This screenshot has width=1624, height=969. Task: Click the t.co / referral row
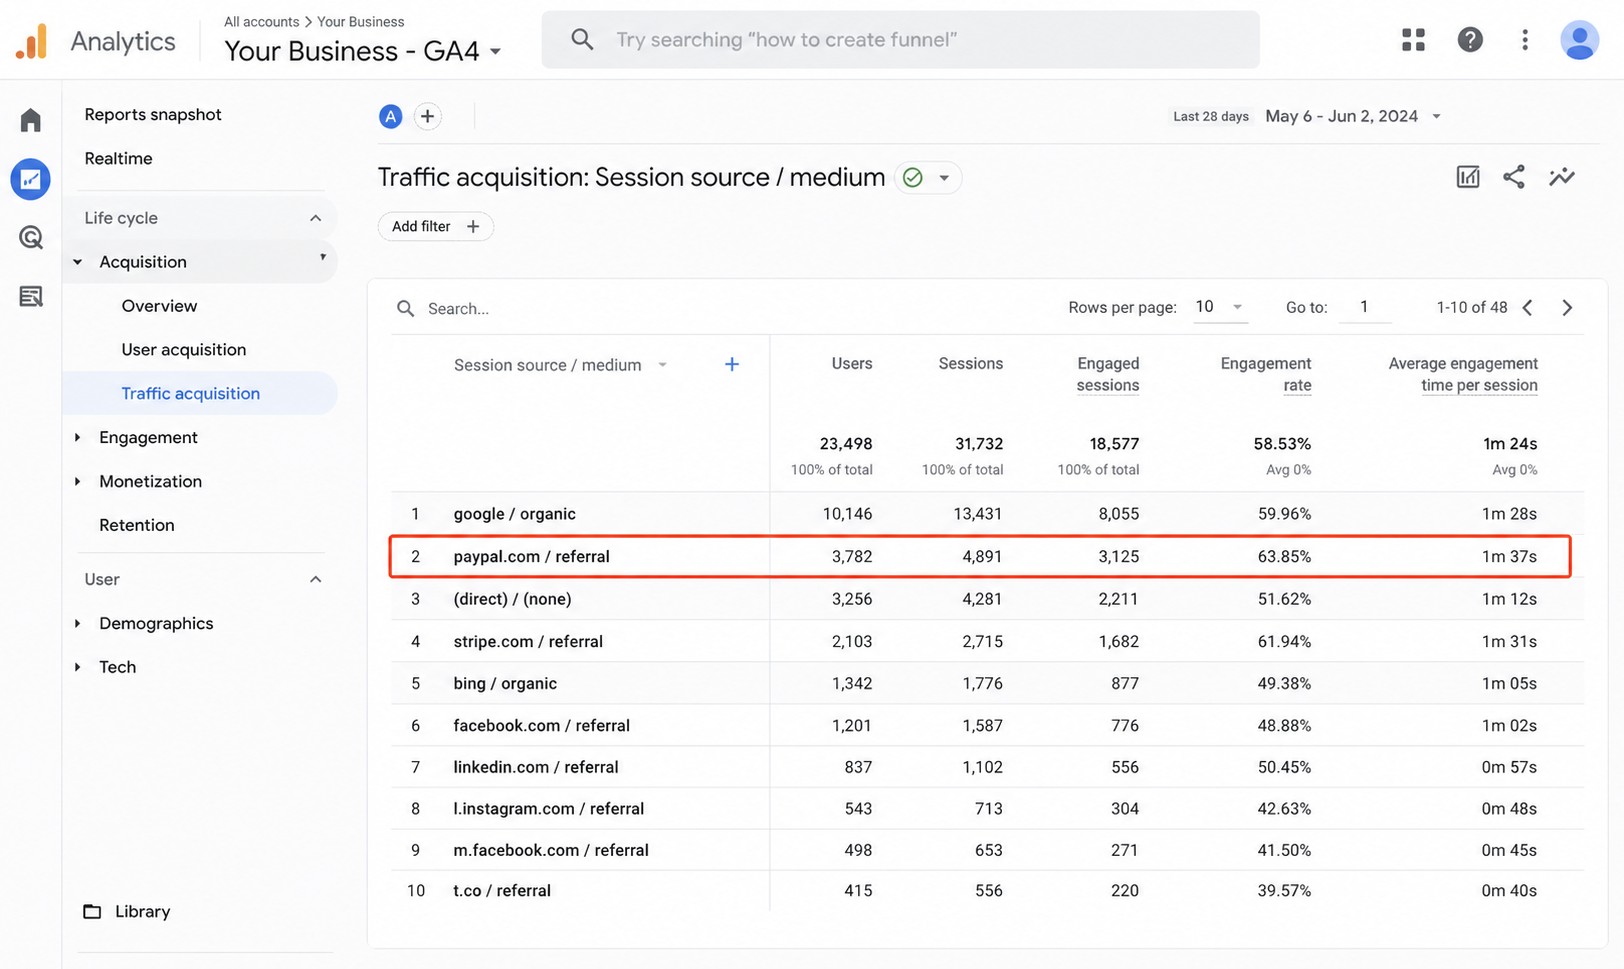tap(987, 891)
